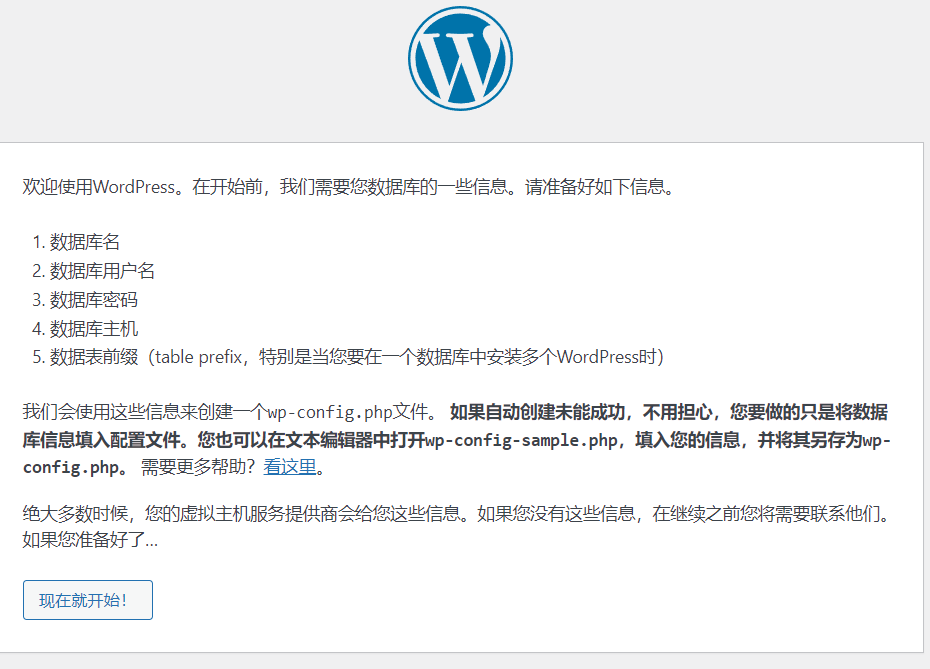Click the list item 数据库用户名
The image size is (930, 669).
(102, 271)
